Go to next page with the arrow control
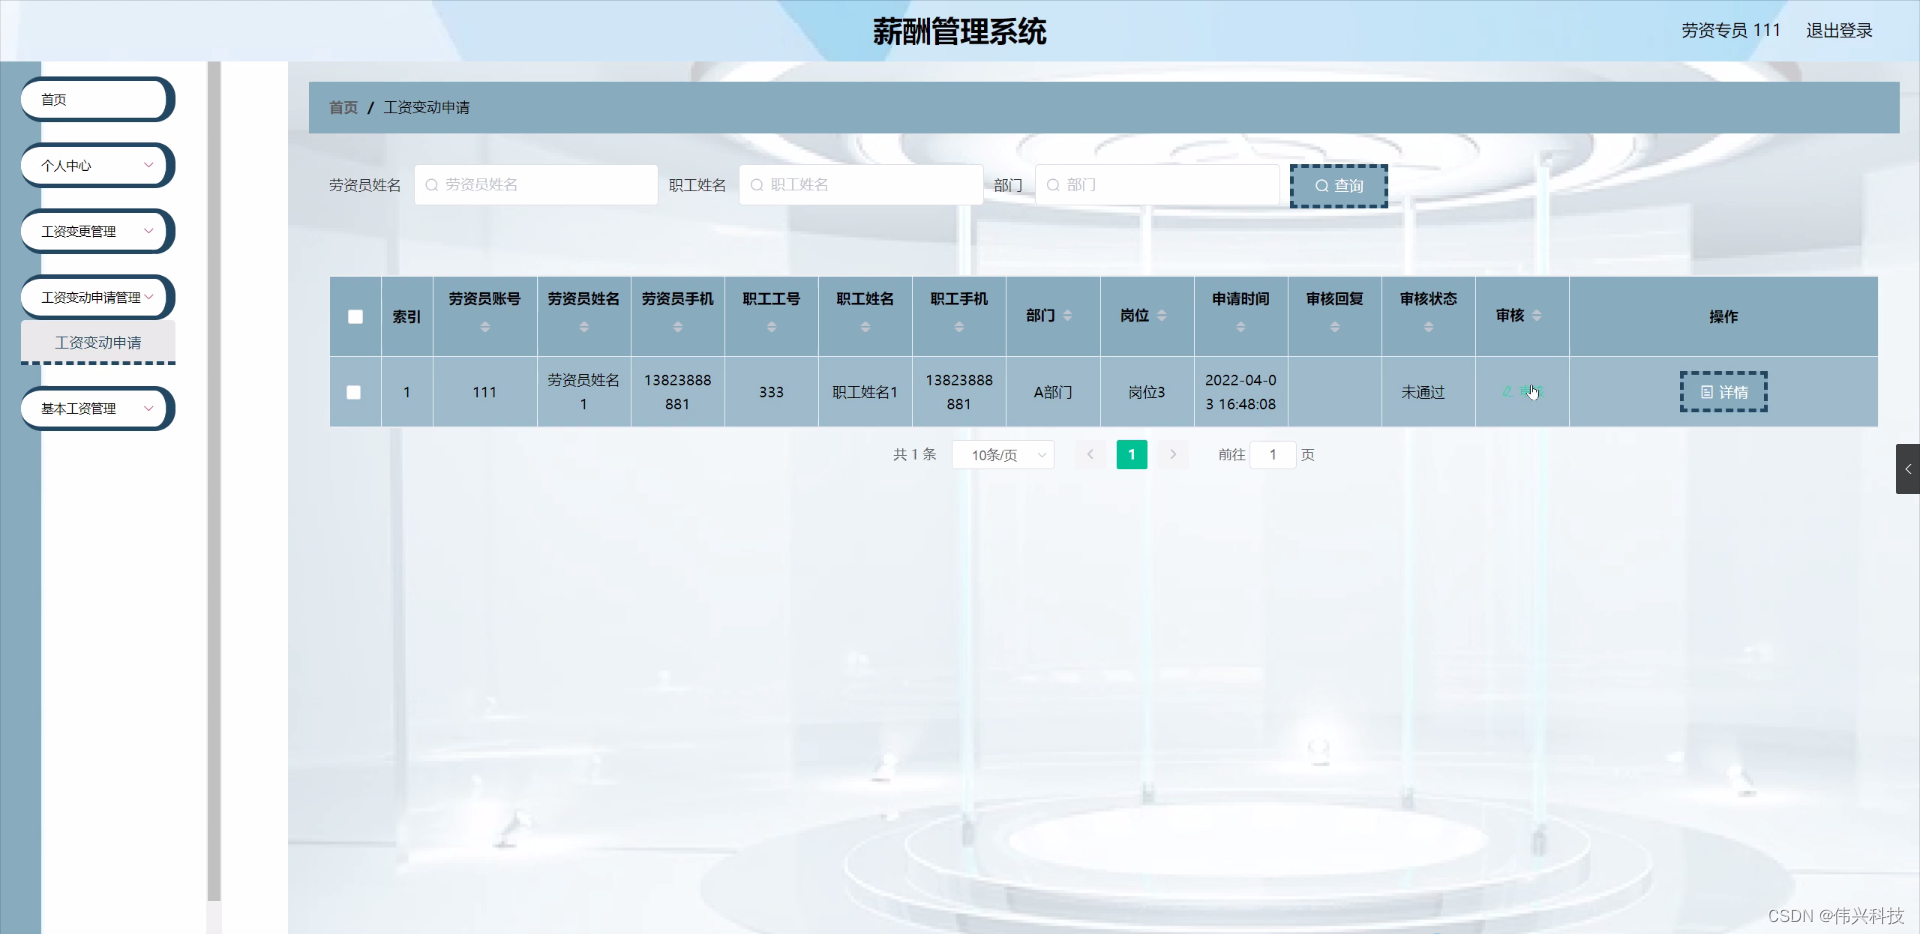 (x=1172, y=454)
